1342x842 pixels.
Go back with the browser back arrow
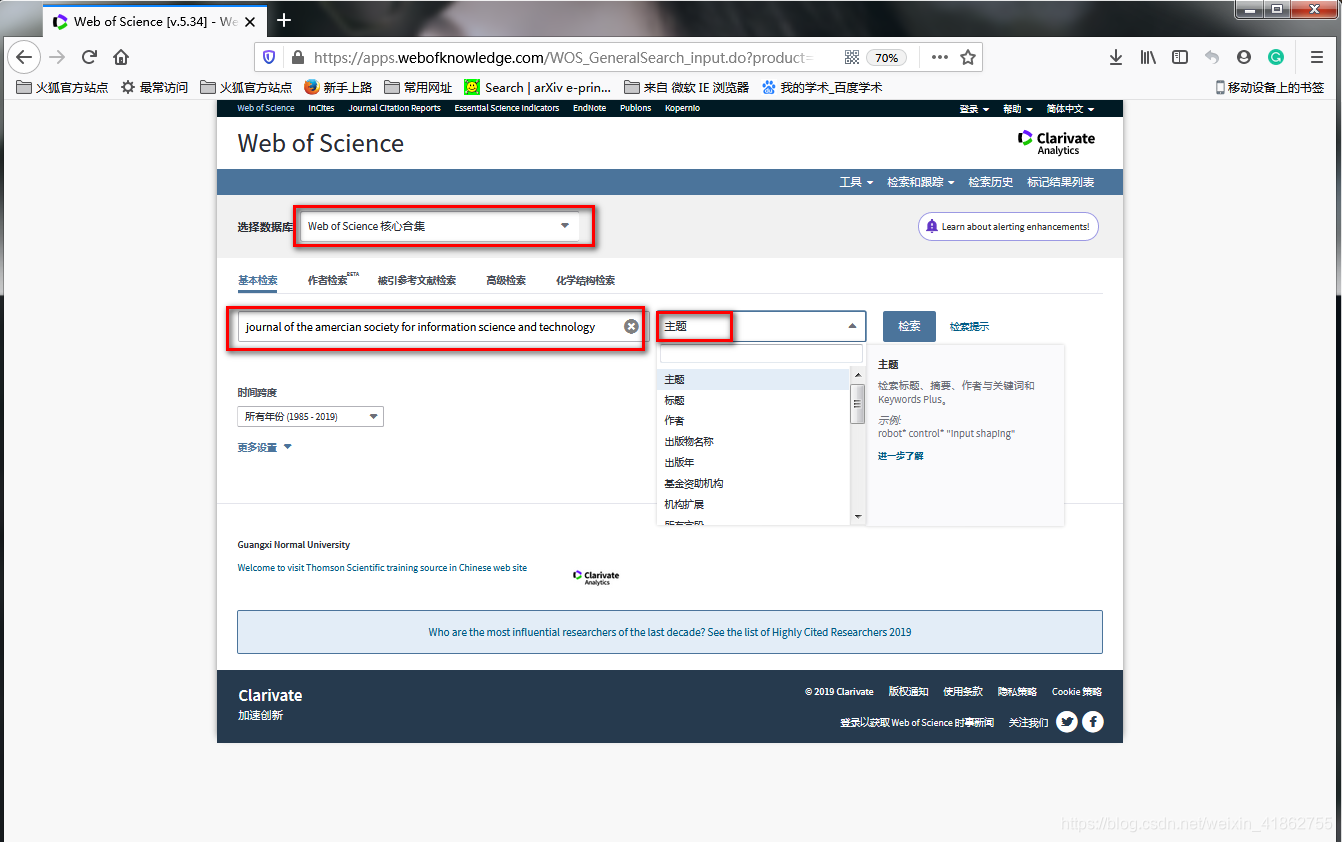point(24,57)
